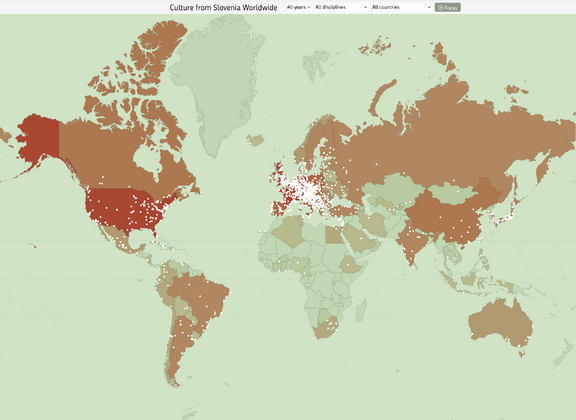Select Madagascar on the map
The image size is (576, 420).
[x=362, y=310]
